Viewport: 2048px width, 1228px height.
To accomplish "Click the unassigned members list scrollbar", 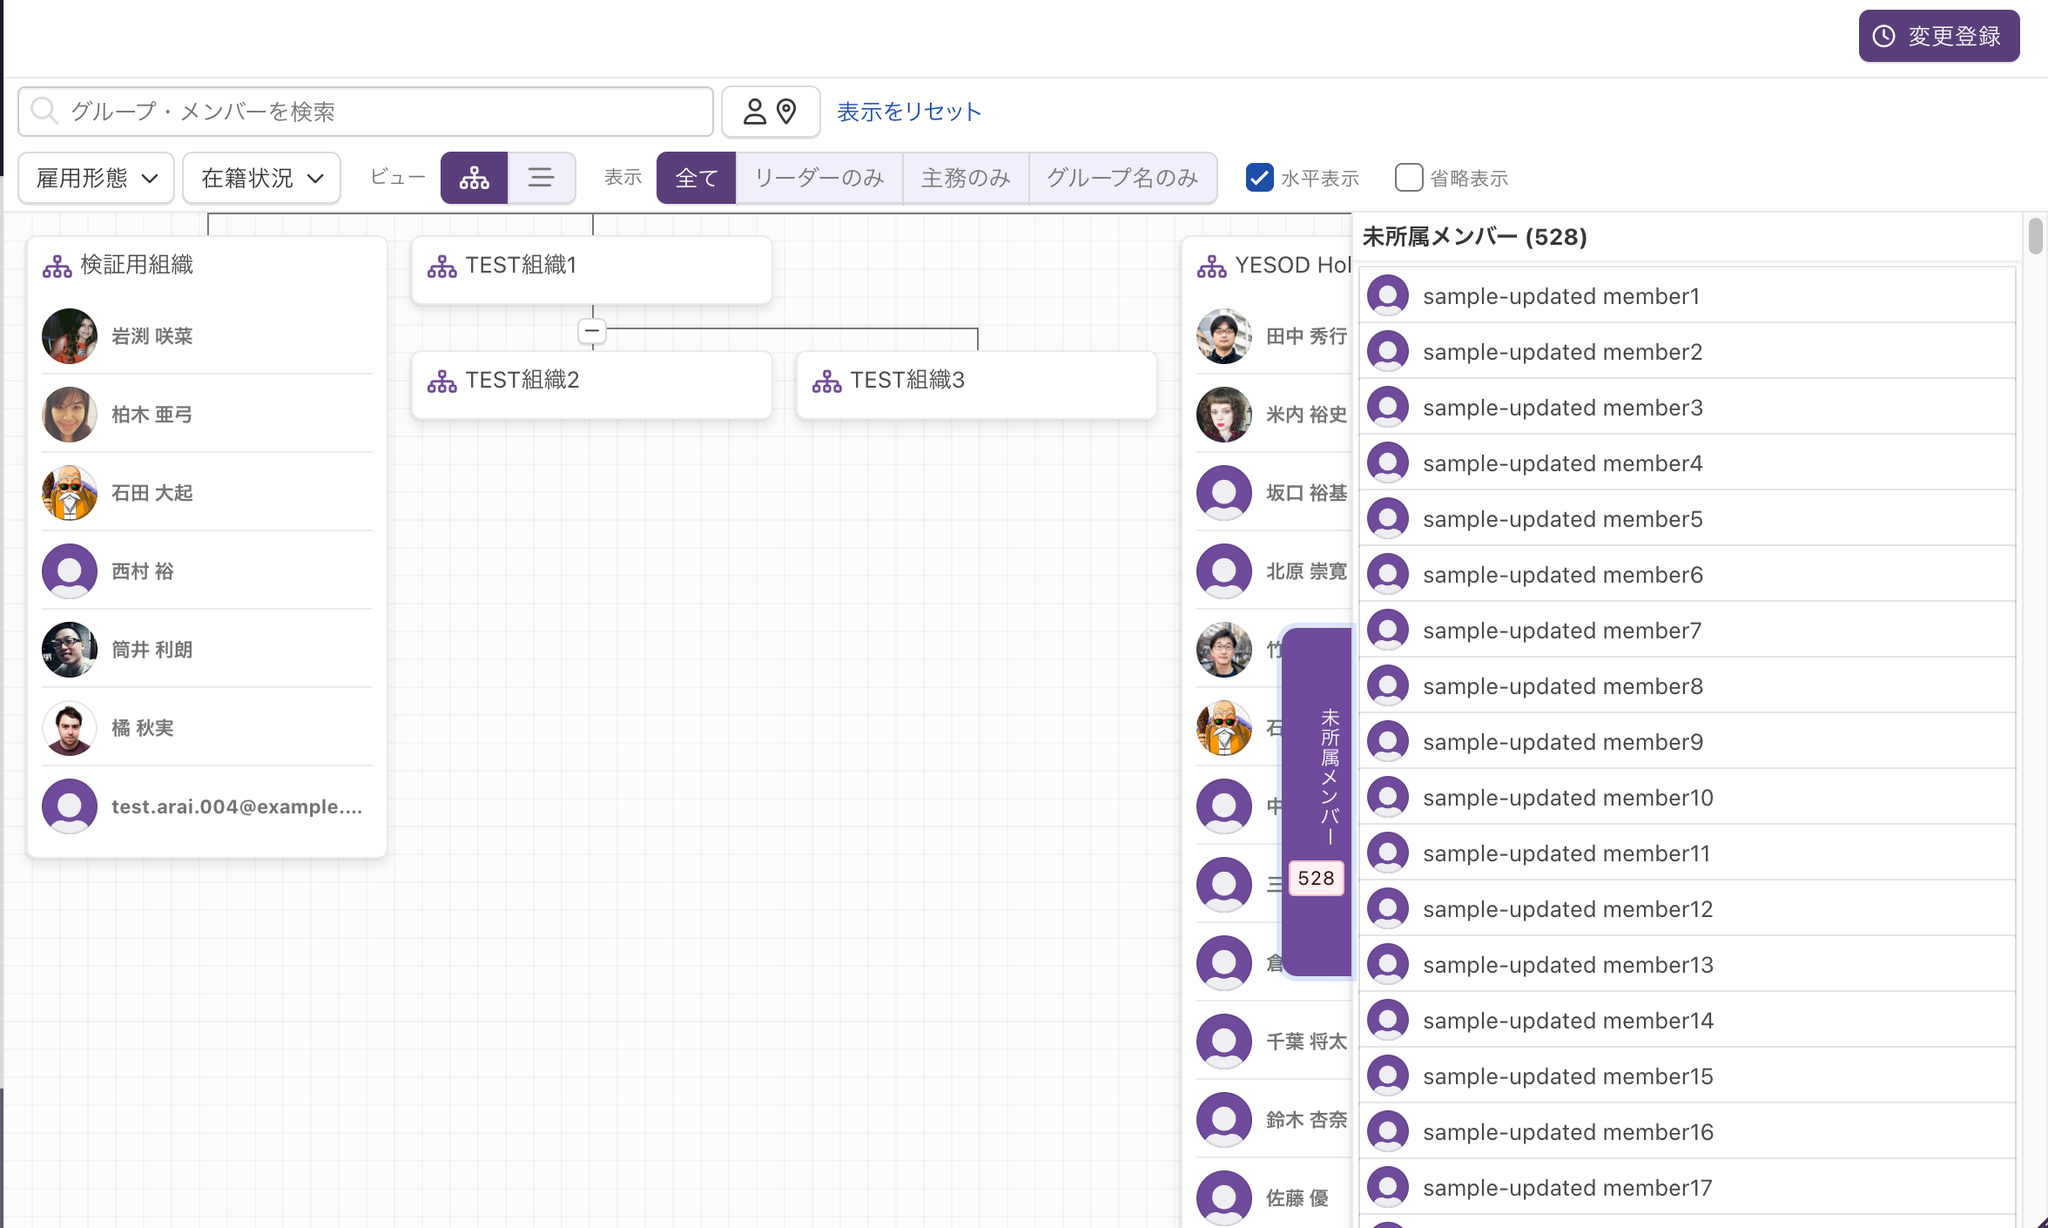I will point(2035,236).
